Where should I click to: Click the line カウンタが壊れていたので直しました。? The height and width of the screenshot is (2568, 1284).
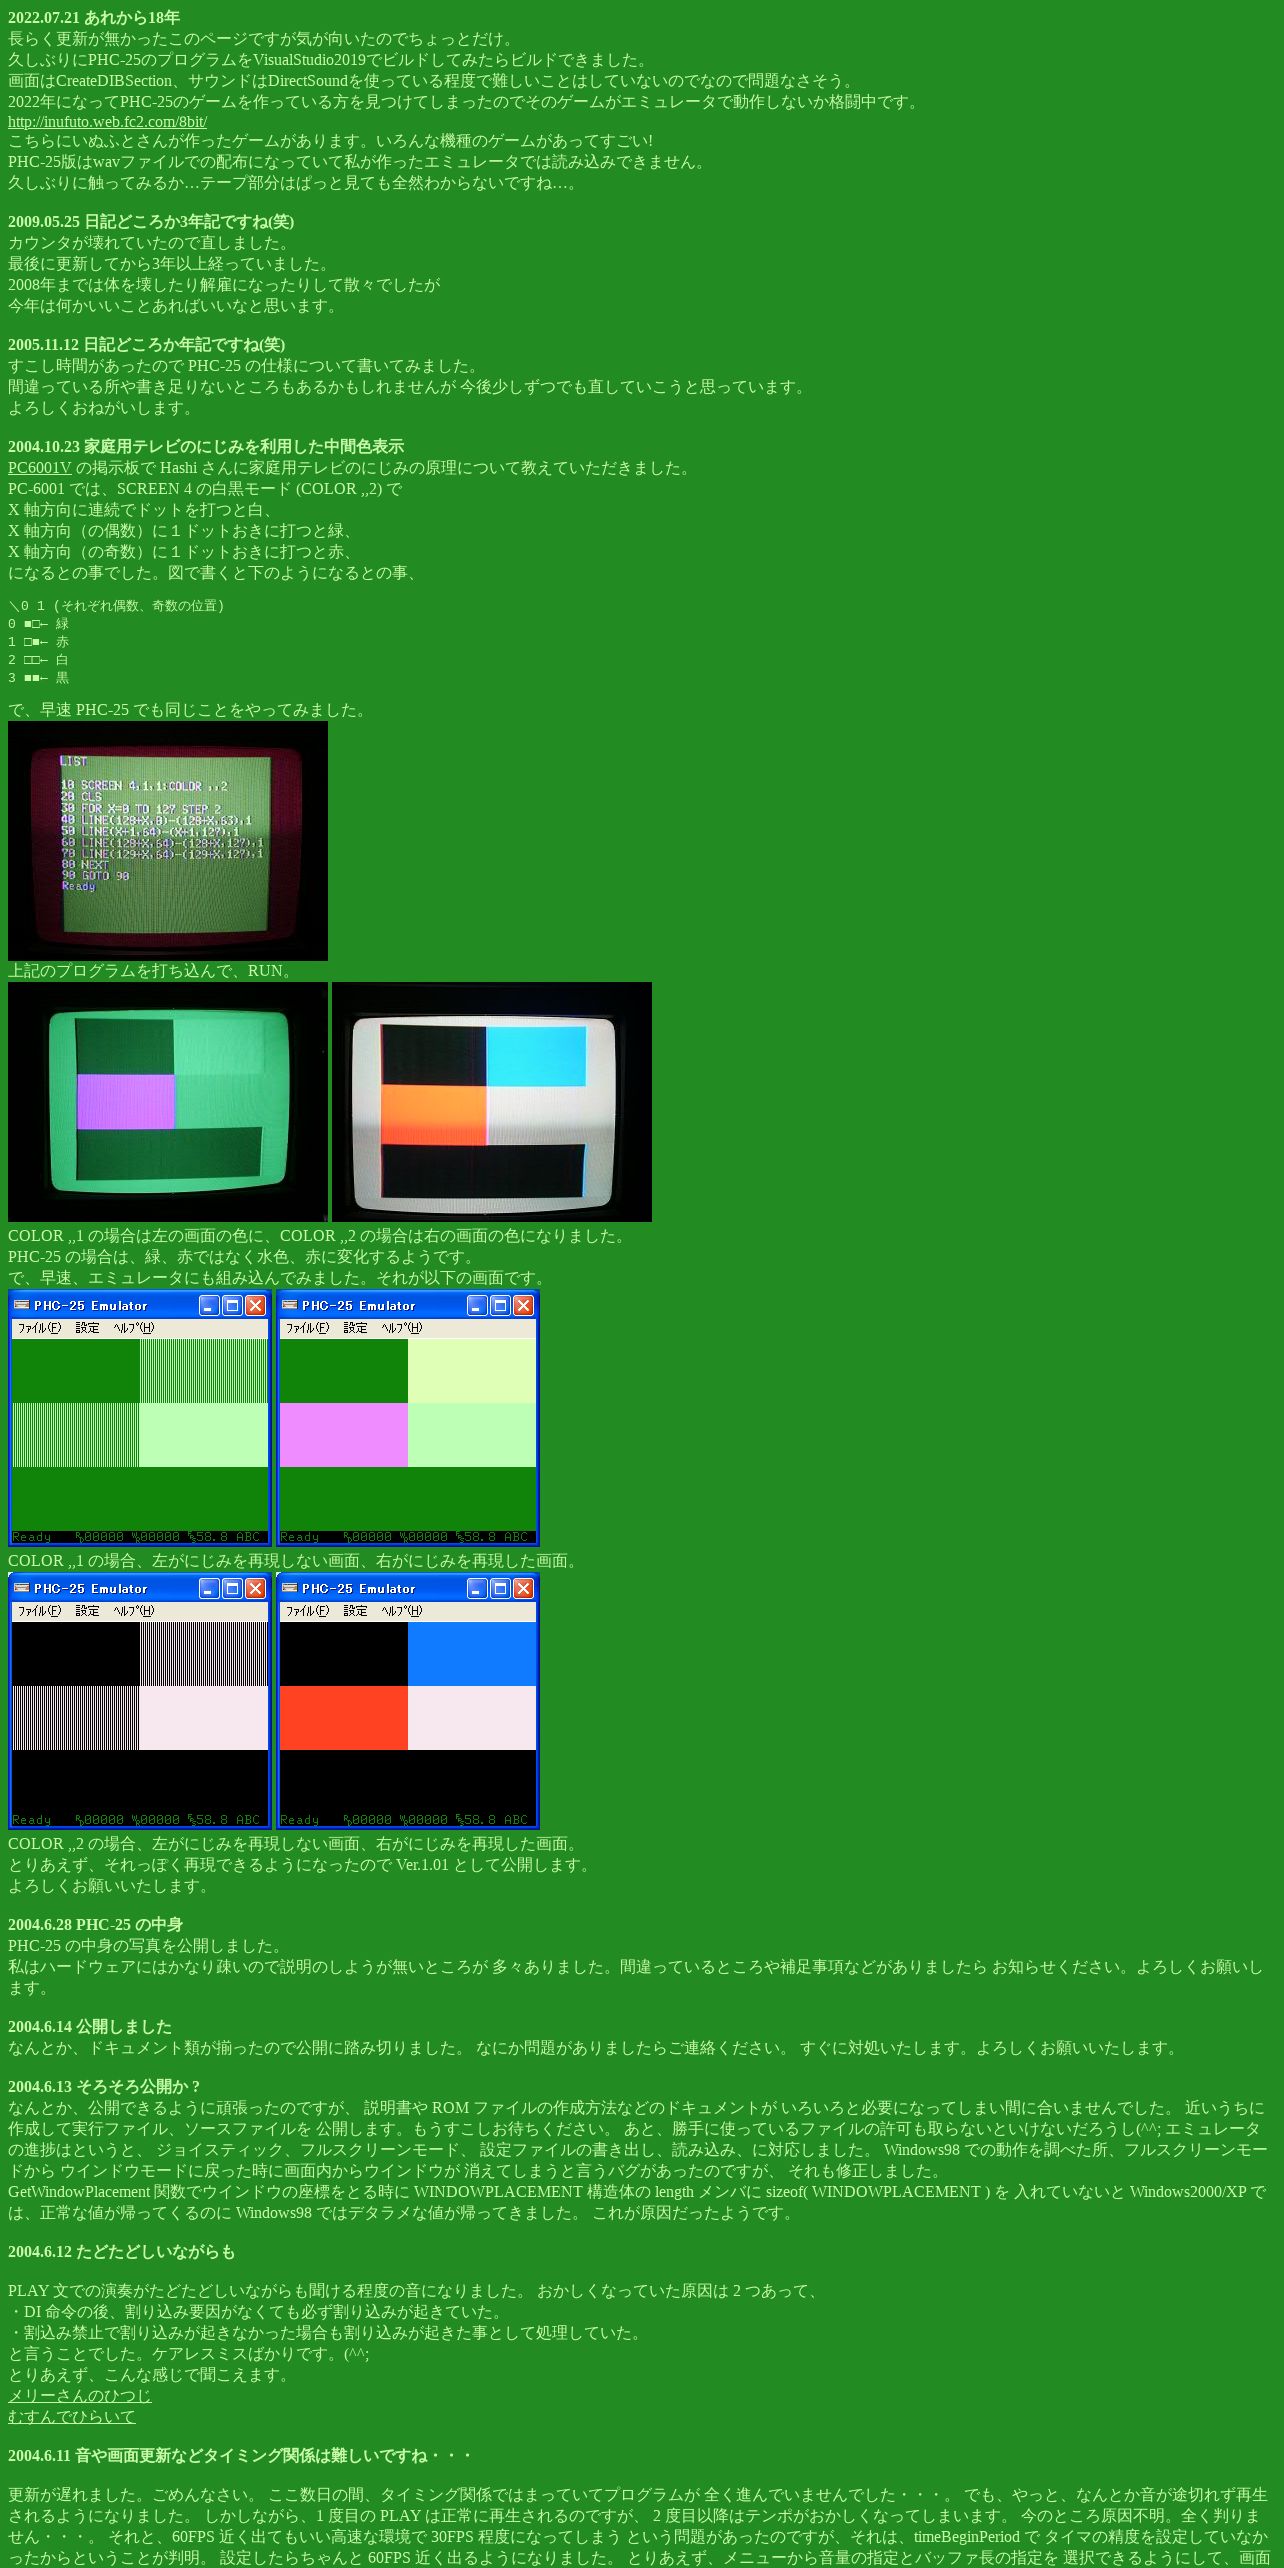(150, 243)
